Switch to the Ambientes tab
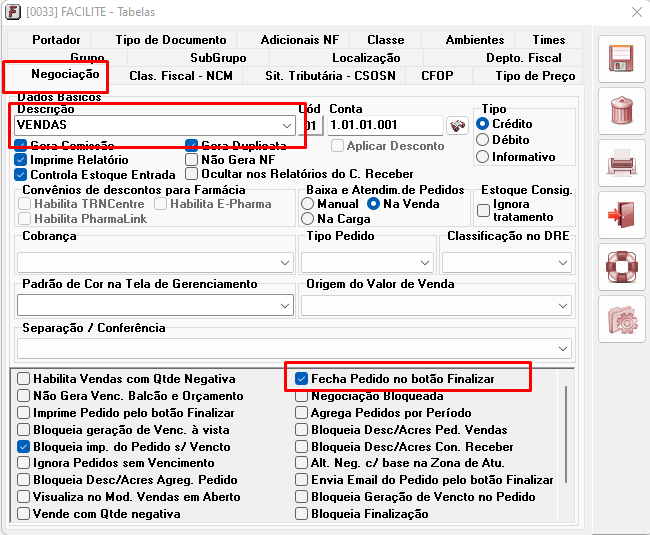This screenshot has width=650, height=535. pyautogui.click(x=475, y=40)
